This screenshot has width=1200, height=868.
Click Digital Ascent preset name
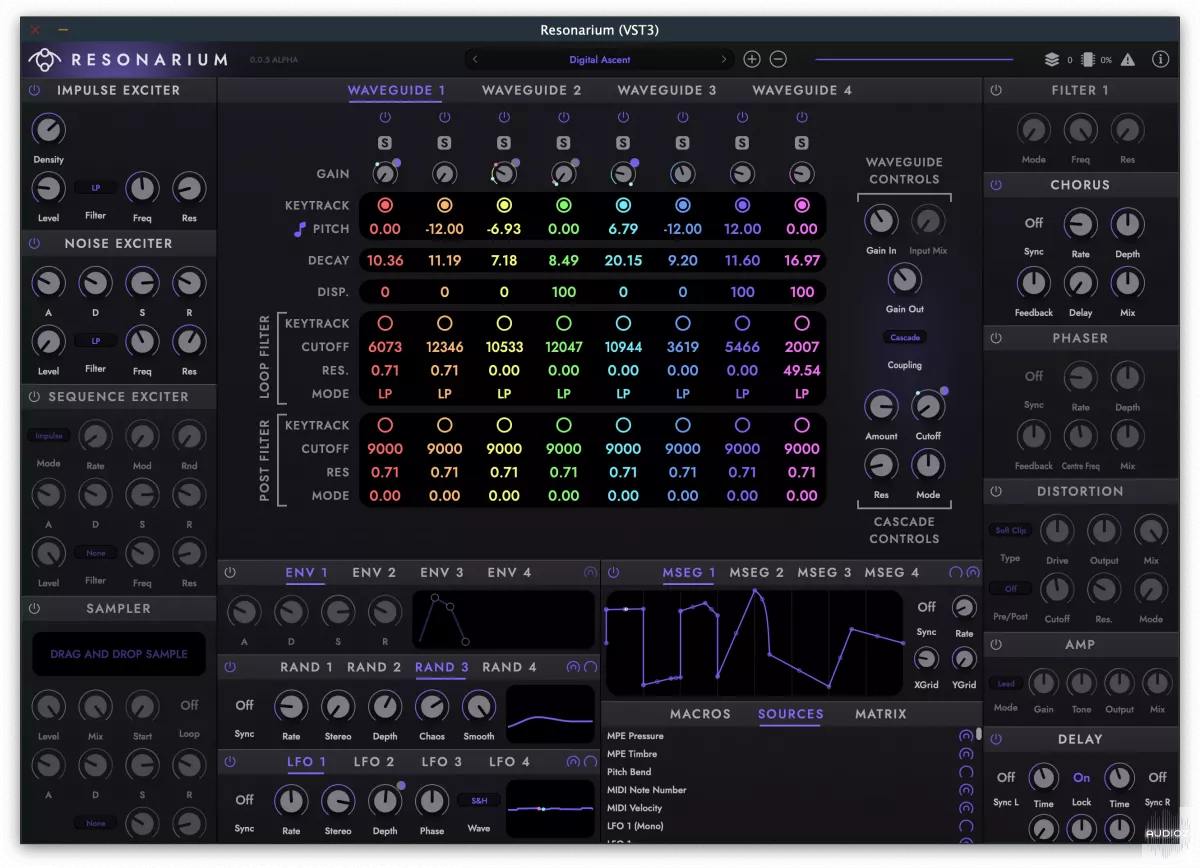pyautogui.click(x=600, y=60)
